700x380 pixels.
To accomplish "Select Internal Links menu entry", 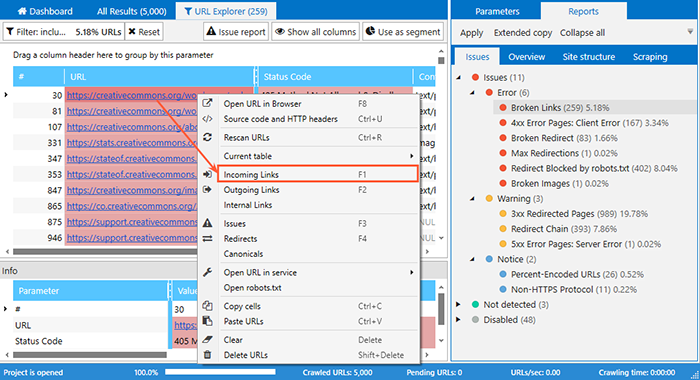I will coord(308,205).
